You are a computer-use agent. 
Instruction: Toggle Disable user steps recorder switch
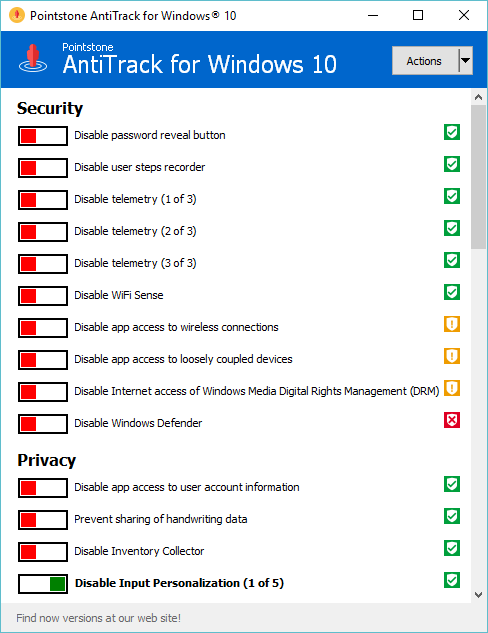[43, 168]
